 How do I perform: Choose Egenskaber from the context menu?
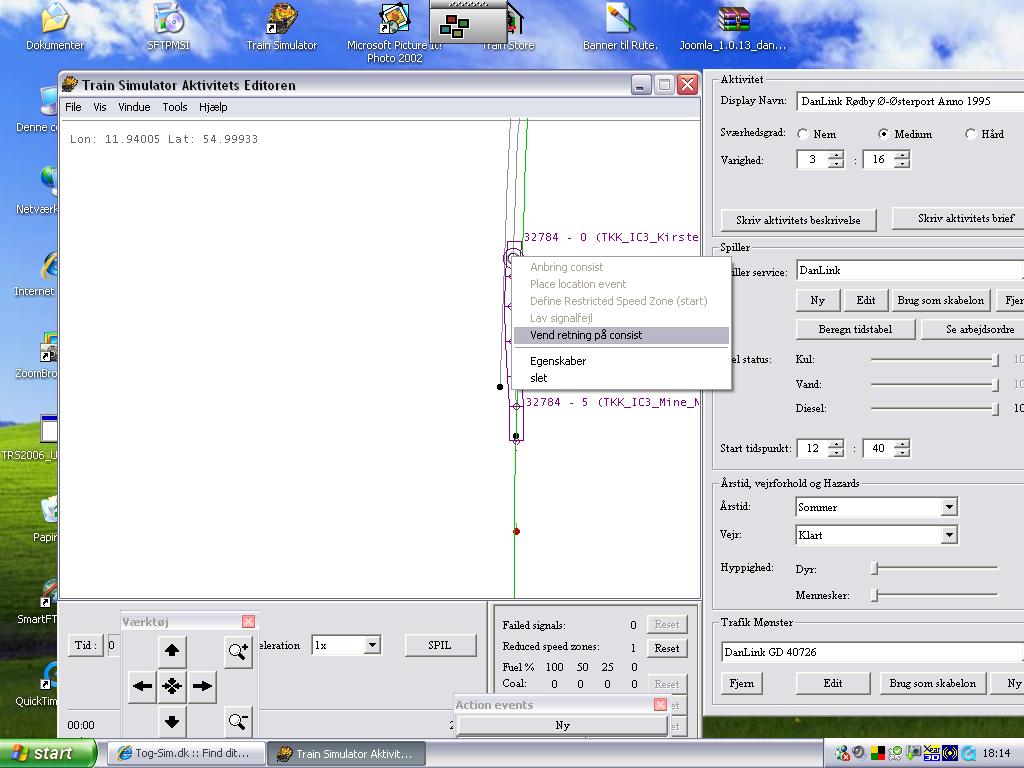pos(621,361)
